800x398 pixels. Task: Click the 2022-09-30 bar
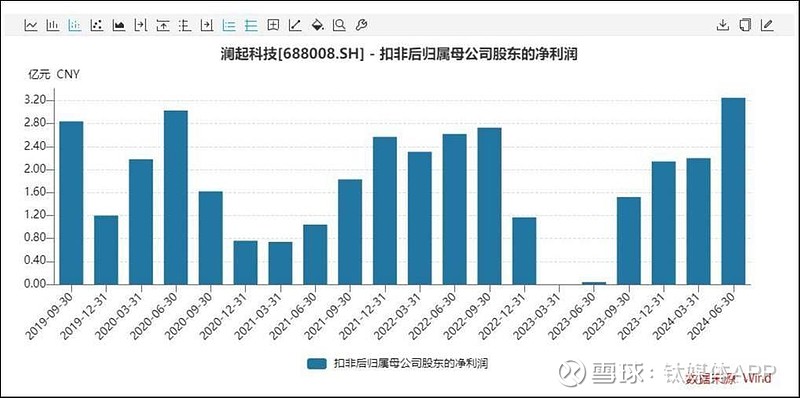tap(489, 206)
